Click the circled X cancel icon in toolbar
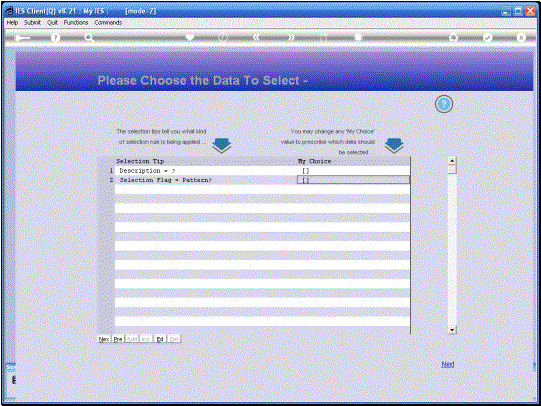The height and width of the screenshot is (406, 541). (521, 37)
